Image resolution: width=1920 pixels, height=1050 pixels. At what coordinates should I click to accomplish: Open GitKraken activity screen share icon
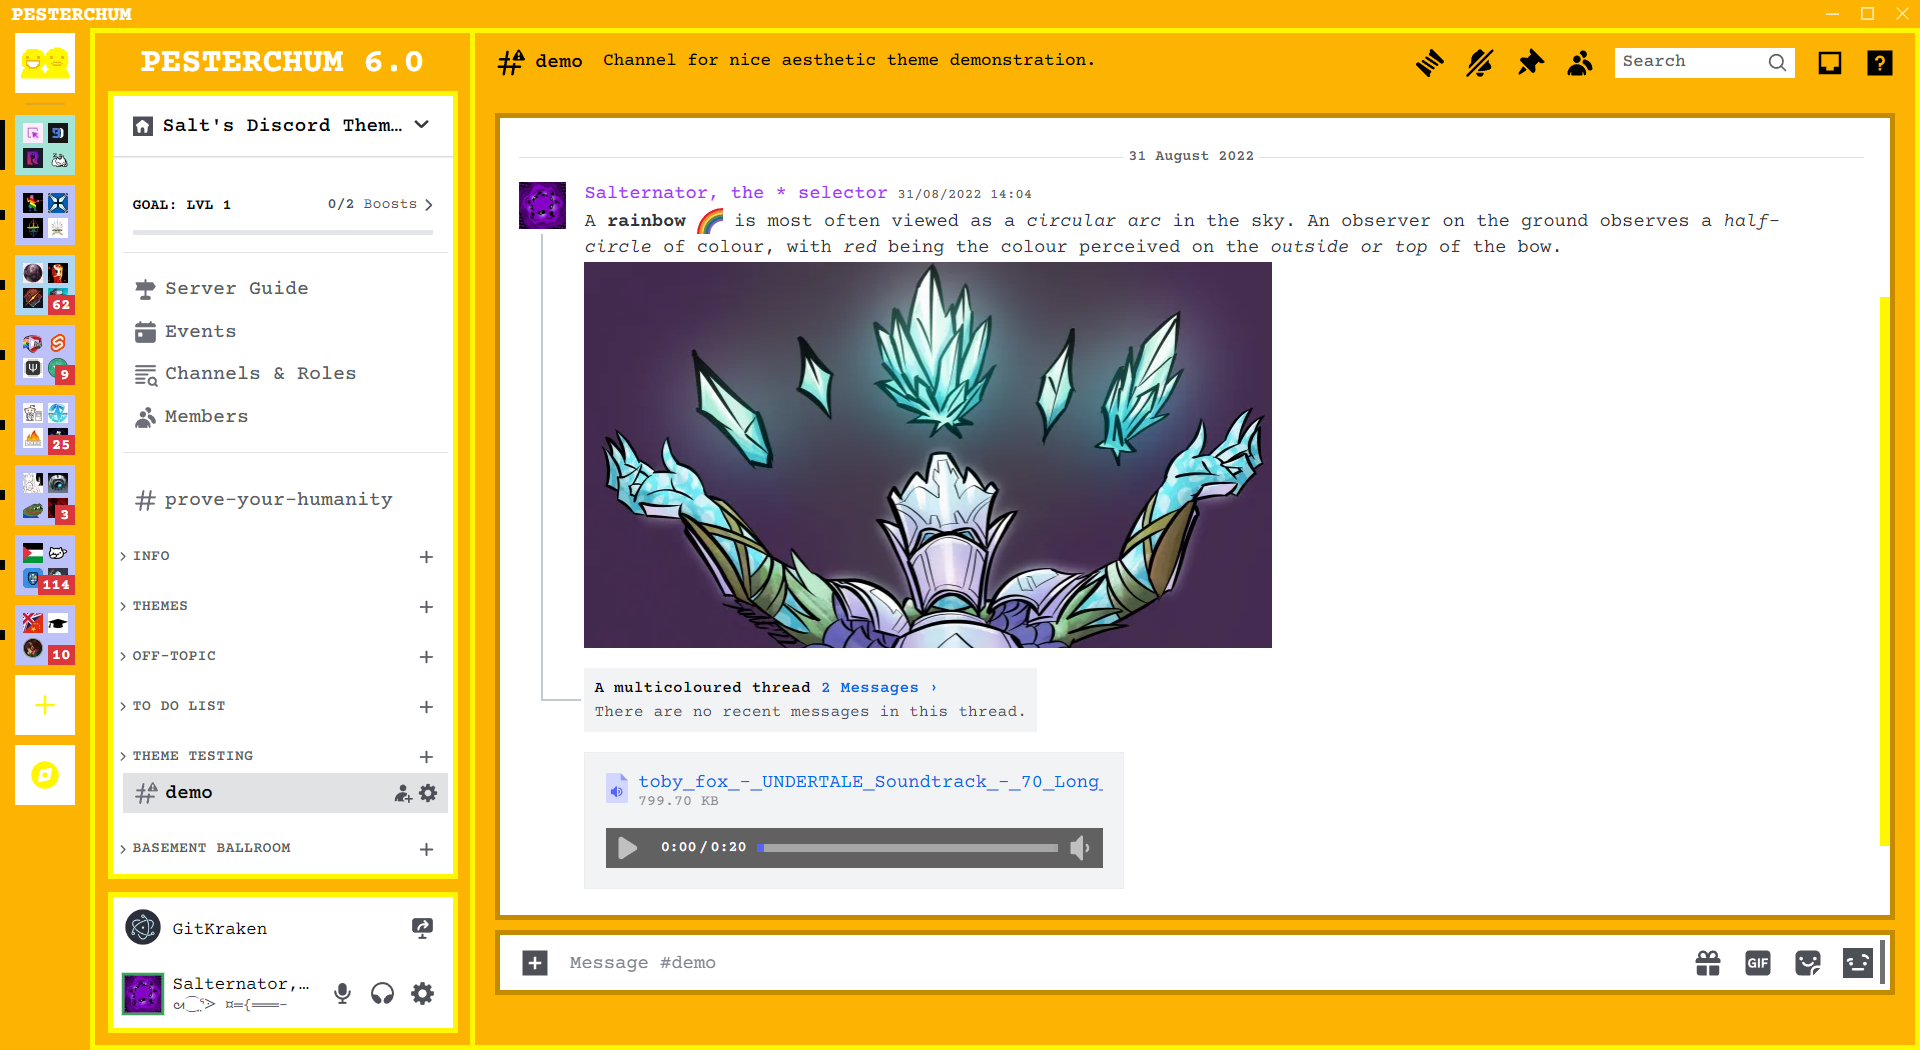422,928
